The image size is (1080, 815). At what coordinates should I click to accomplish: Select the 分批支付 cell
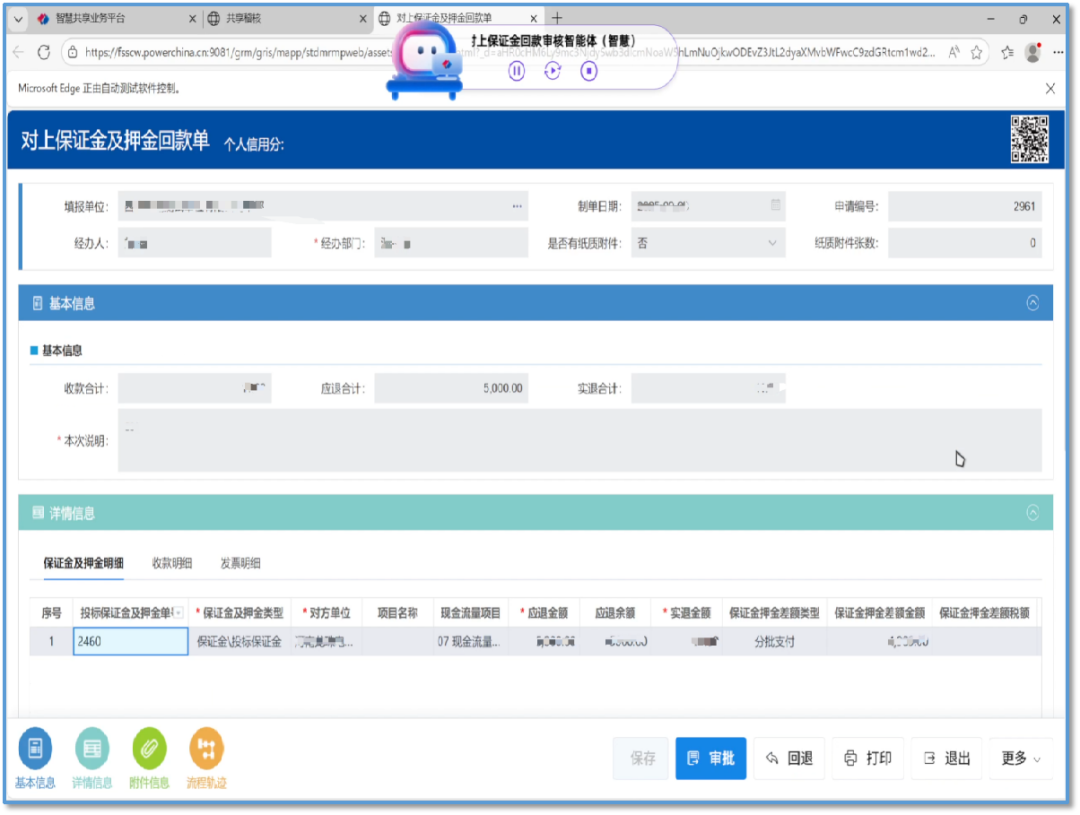tap(774, 641)
